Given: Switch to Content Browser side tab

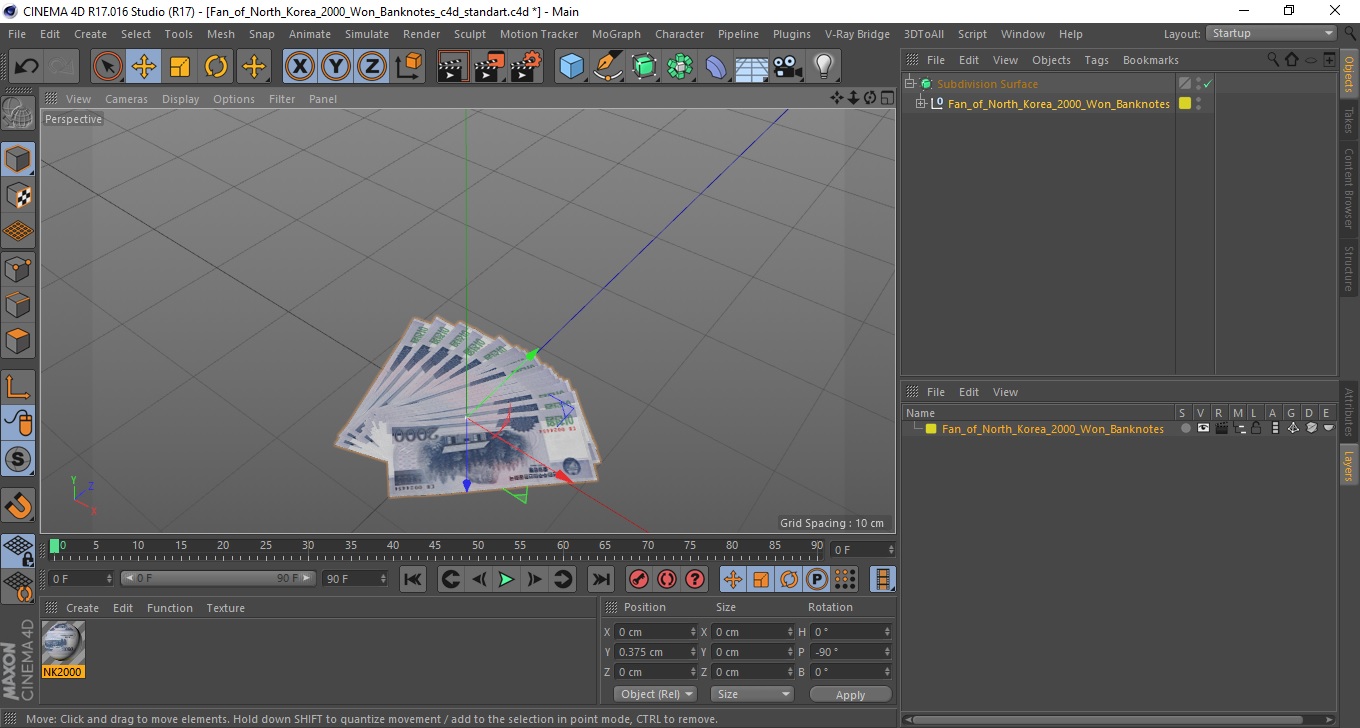Looking at the screenshot, I should tap(1349, 188).
